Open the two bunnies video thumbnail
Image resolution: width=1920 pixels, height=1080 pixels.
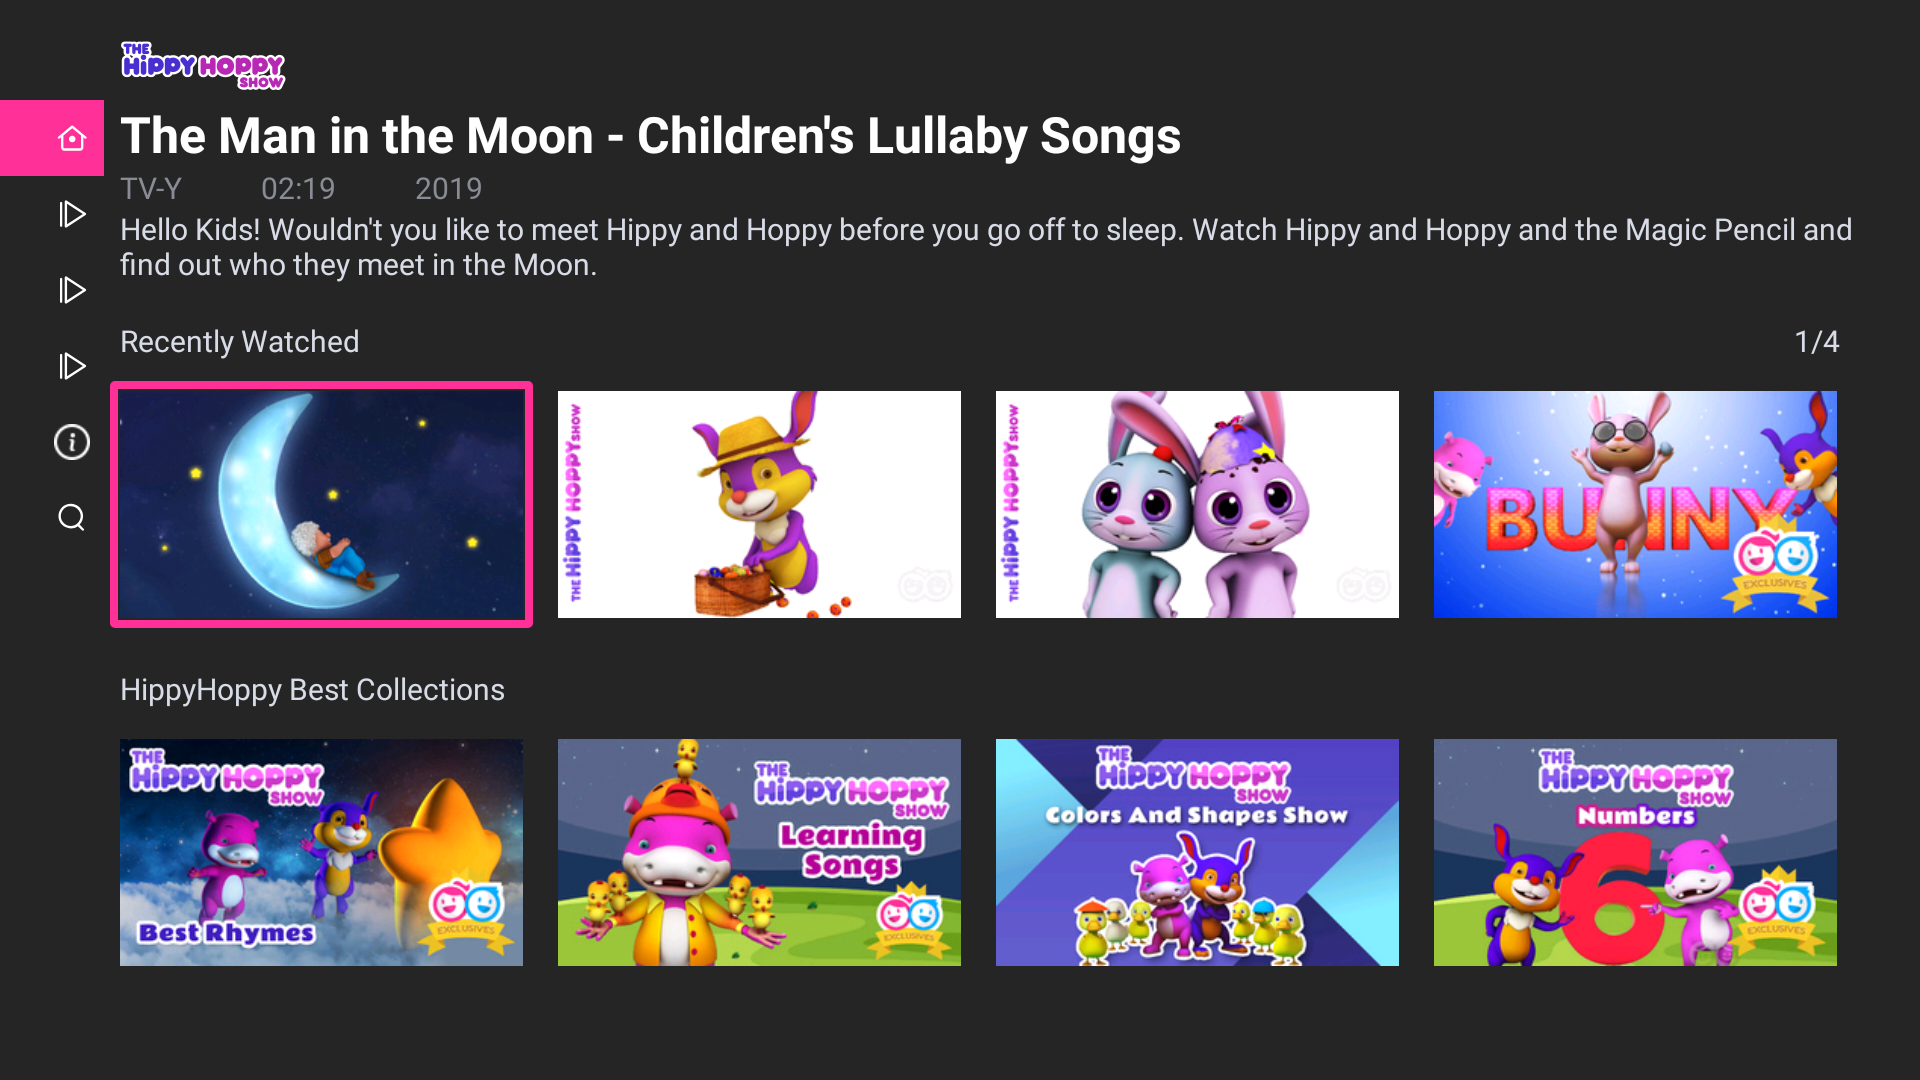pos(1196,504)
